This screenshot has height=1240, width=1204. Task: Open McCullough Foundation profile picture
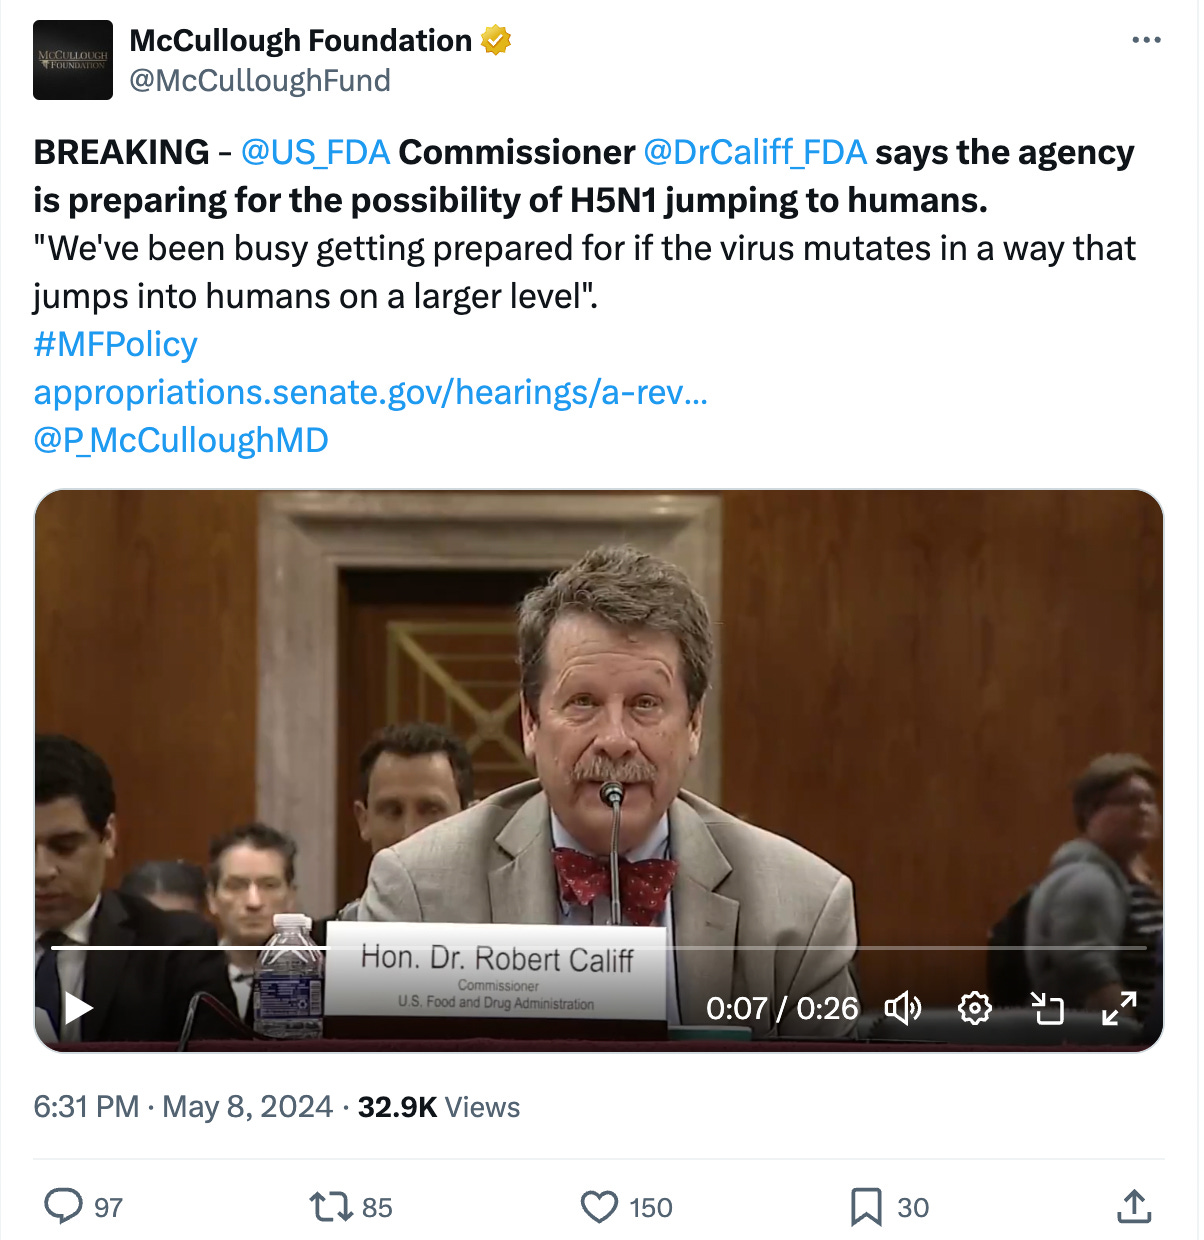click(73, 60)
